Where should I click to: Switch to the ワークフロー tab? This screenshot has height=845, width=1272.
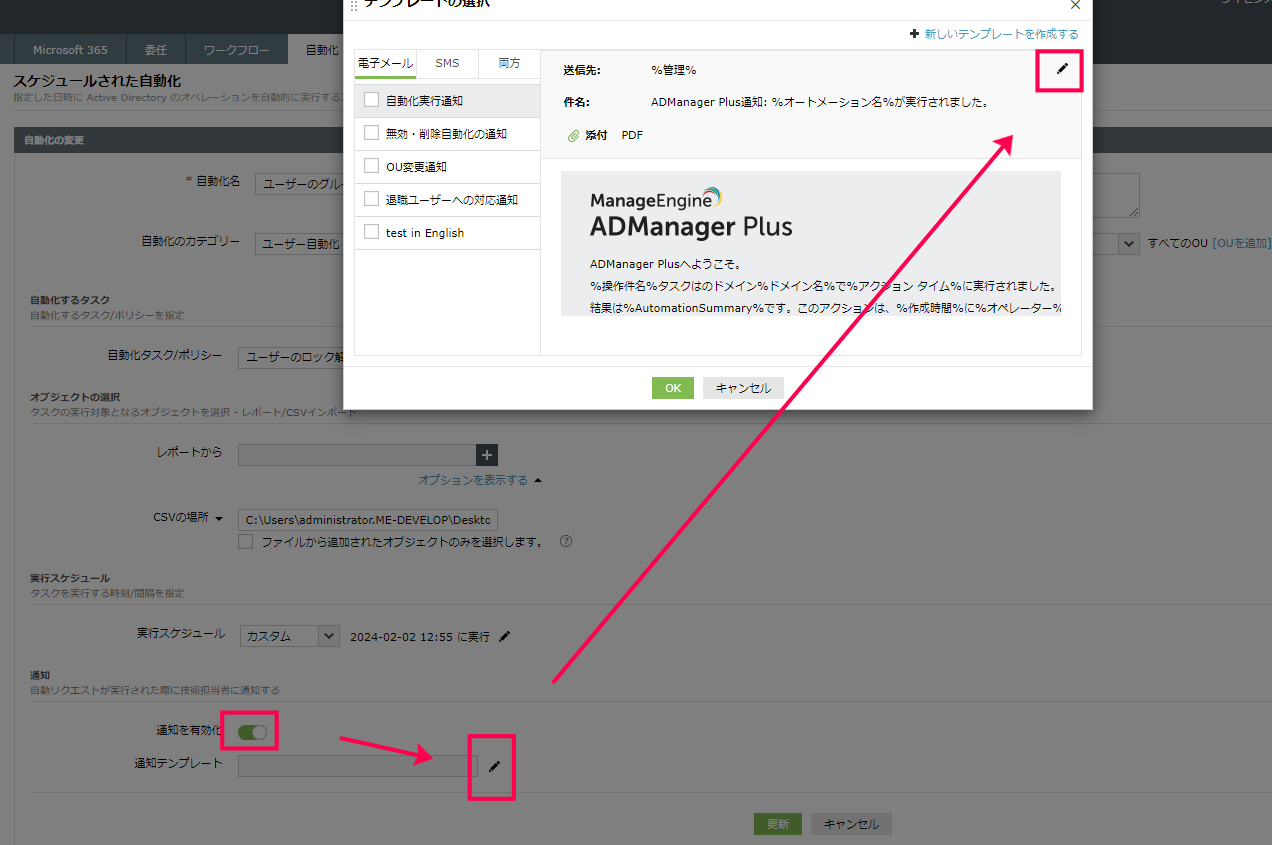tap(236, 50)
